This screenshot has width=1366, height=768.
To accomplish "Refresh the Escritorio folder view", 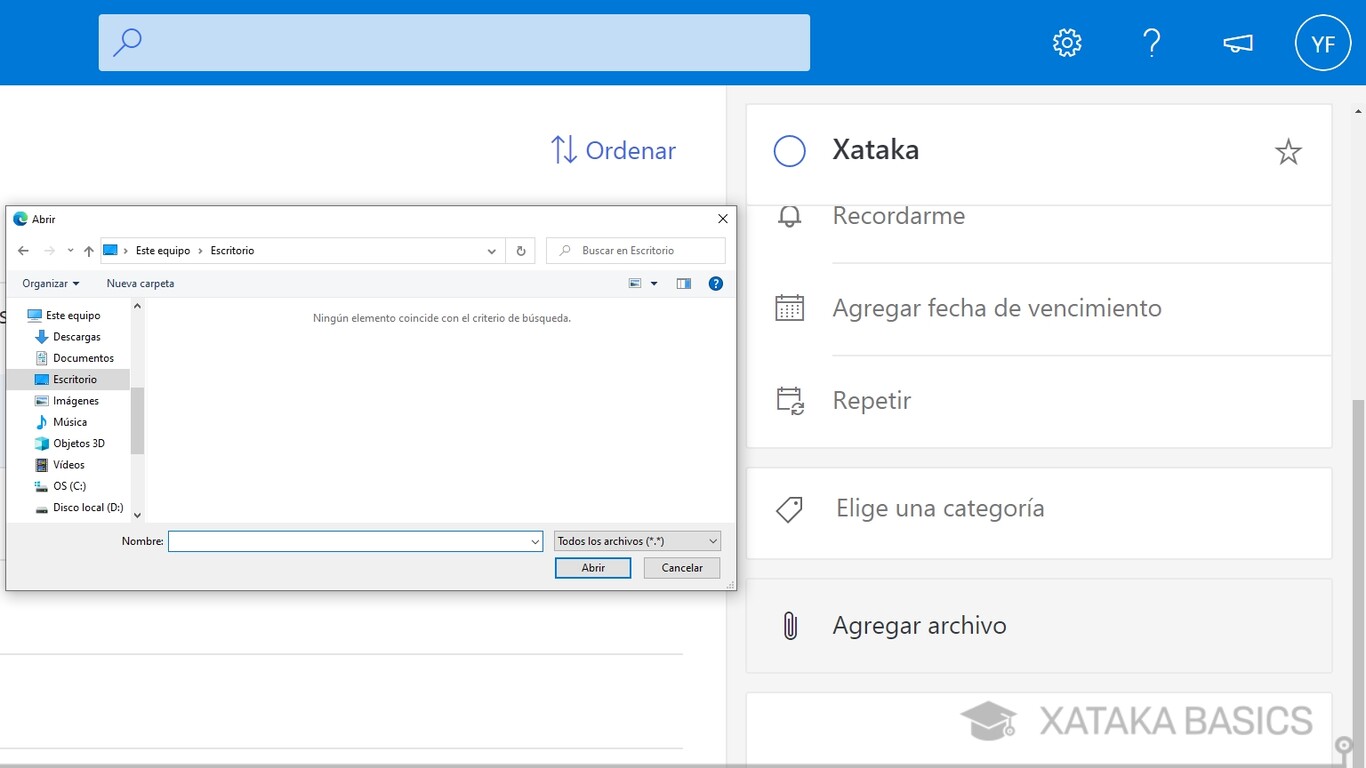I will coord(520,250).
